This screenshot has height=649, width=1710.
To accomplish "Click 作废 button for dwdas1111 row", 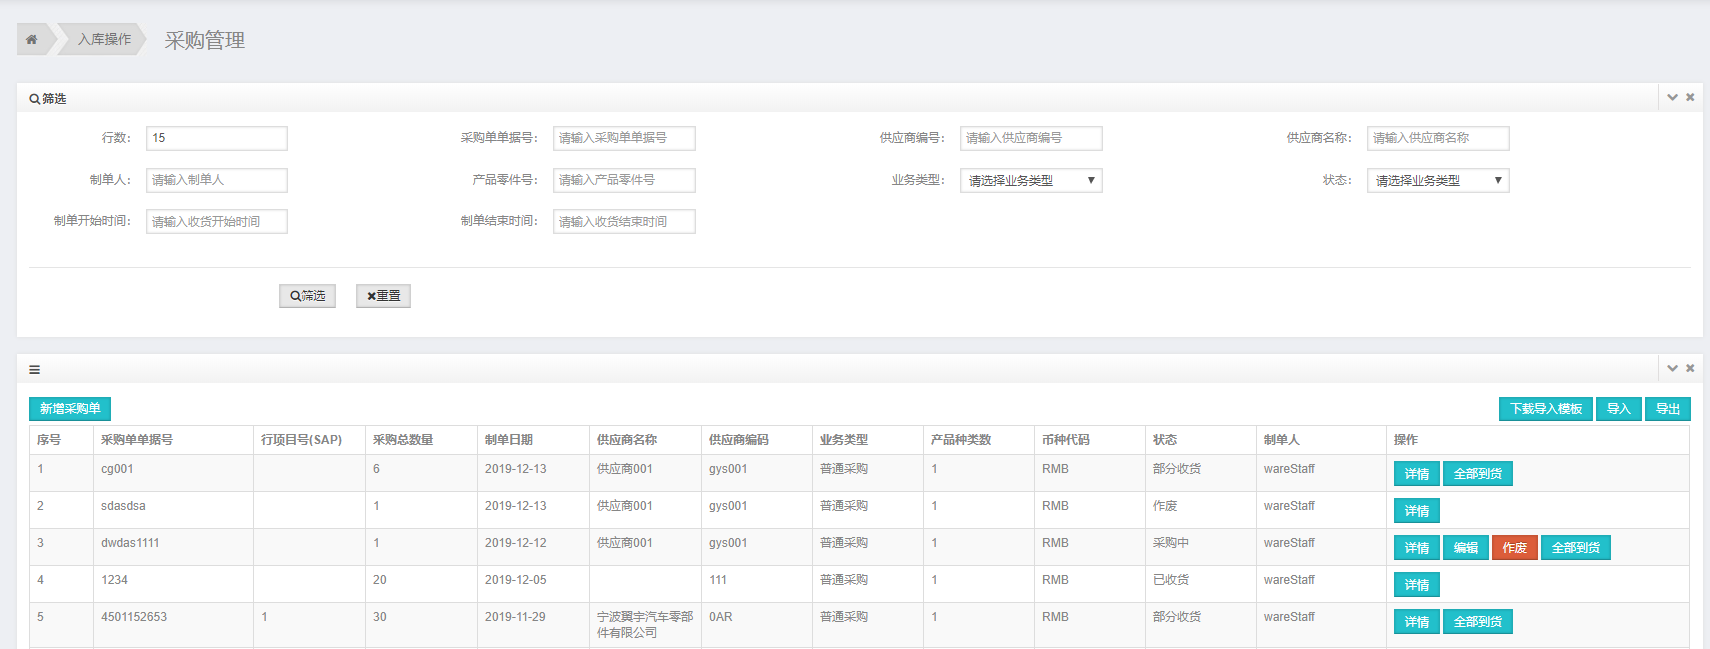I will pos(1514,548).
